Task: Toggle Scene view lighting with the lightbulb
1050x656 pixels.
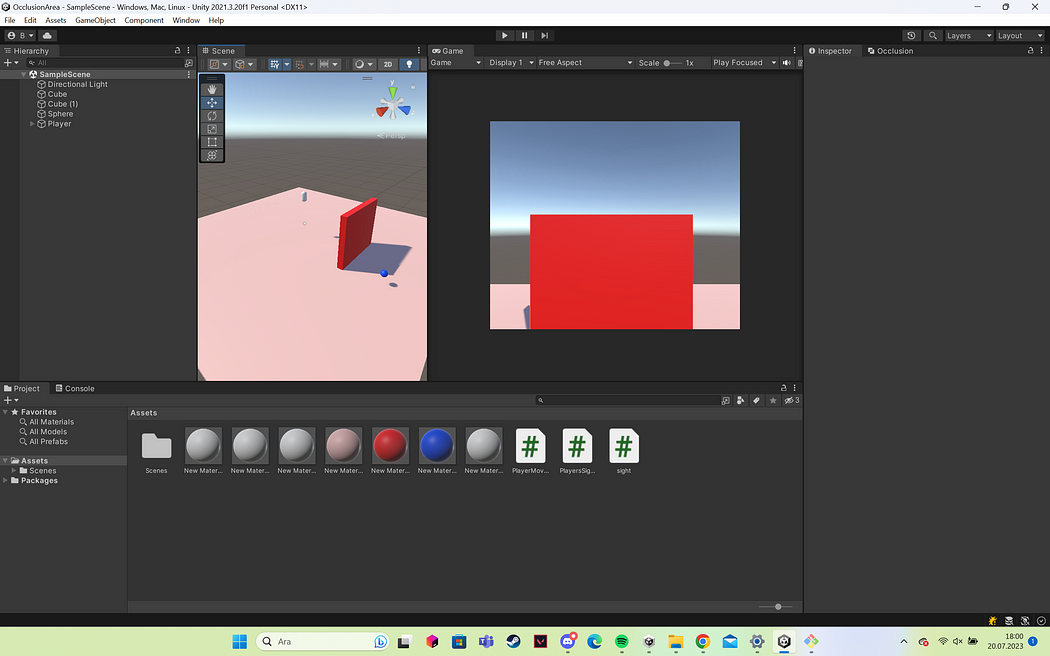Action: pos(410,62)
